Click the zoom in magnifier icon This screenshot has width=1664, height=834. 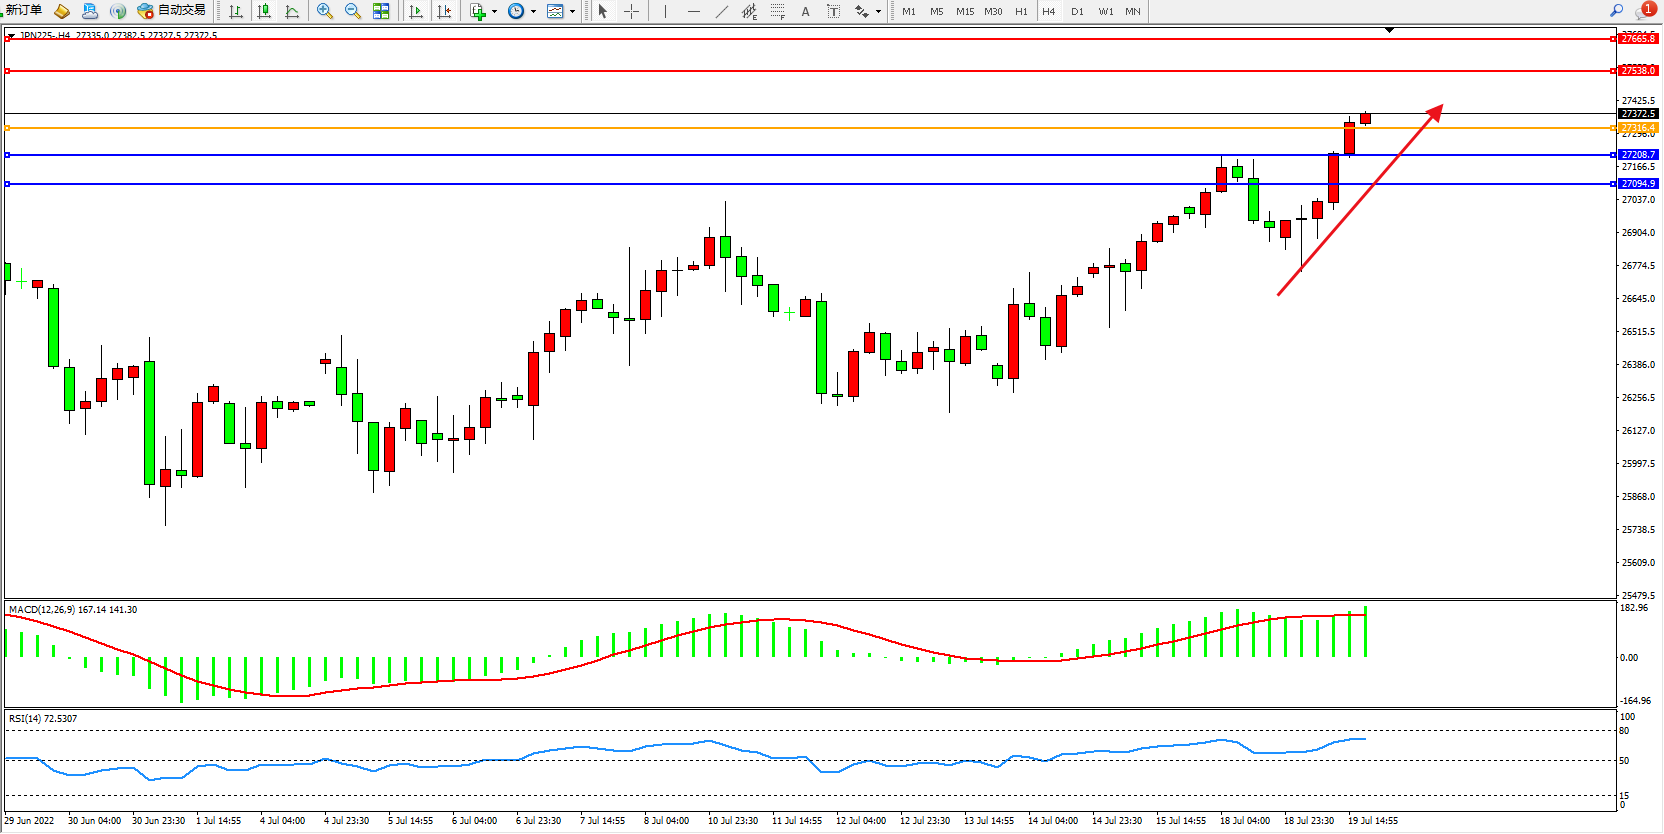[x=325, y=12]
